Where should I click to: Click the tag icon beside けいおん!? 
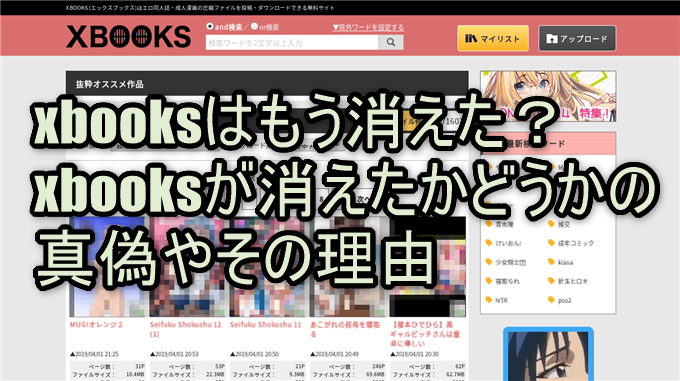point(489,243)
